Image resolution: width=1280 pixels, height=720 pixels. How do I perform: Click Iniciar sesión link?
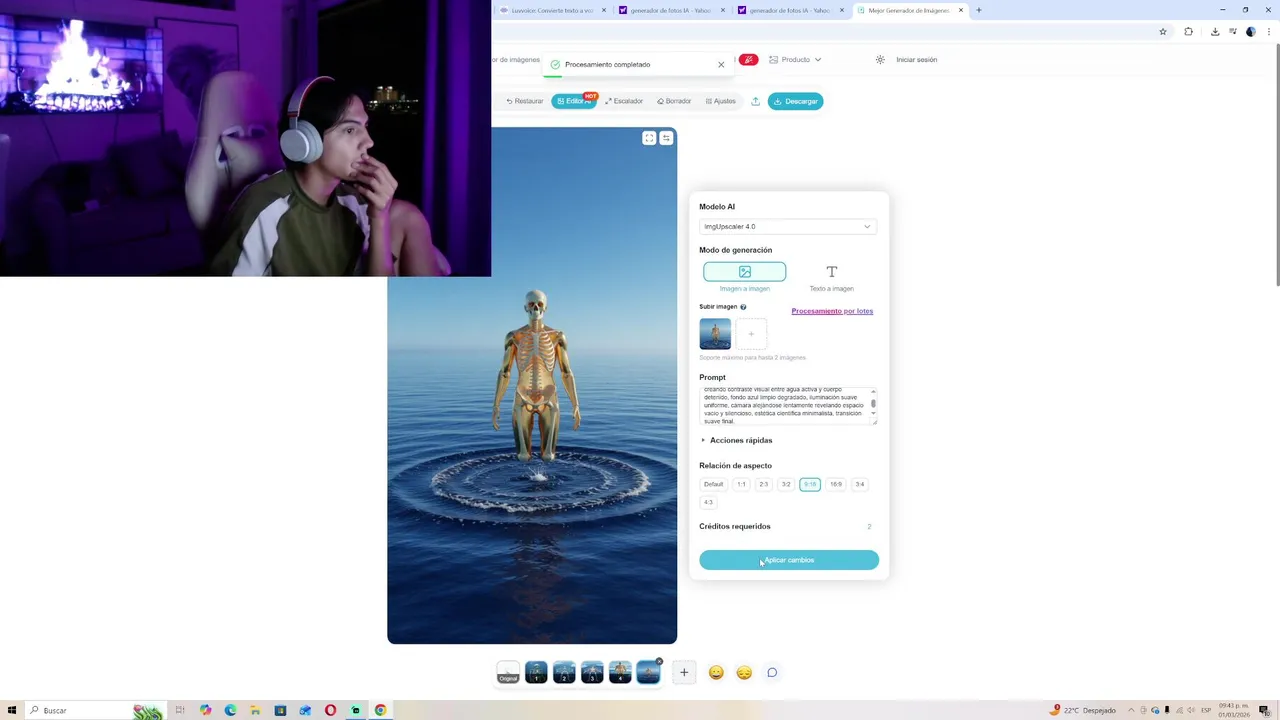click(x=917, y=60)
